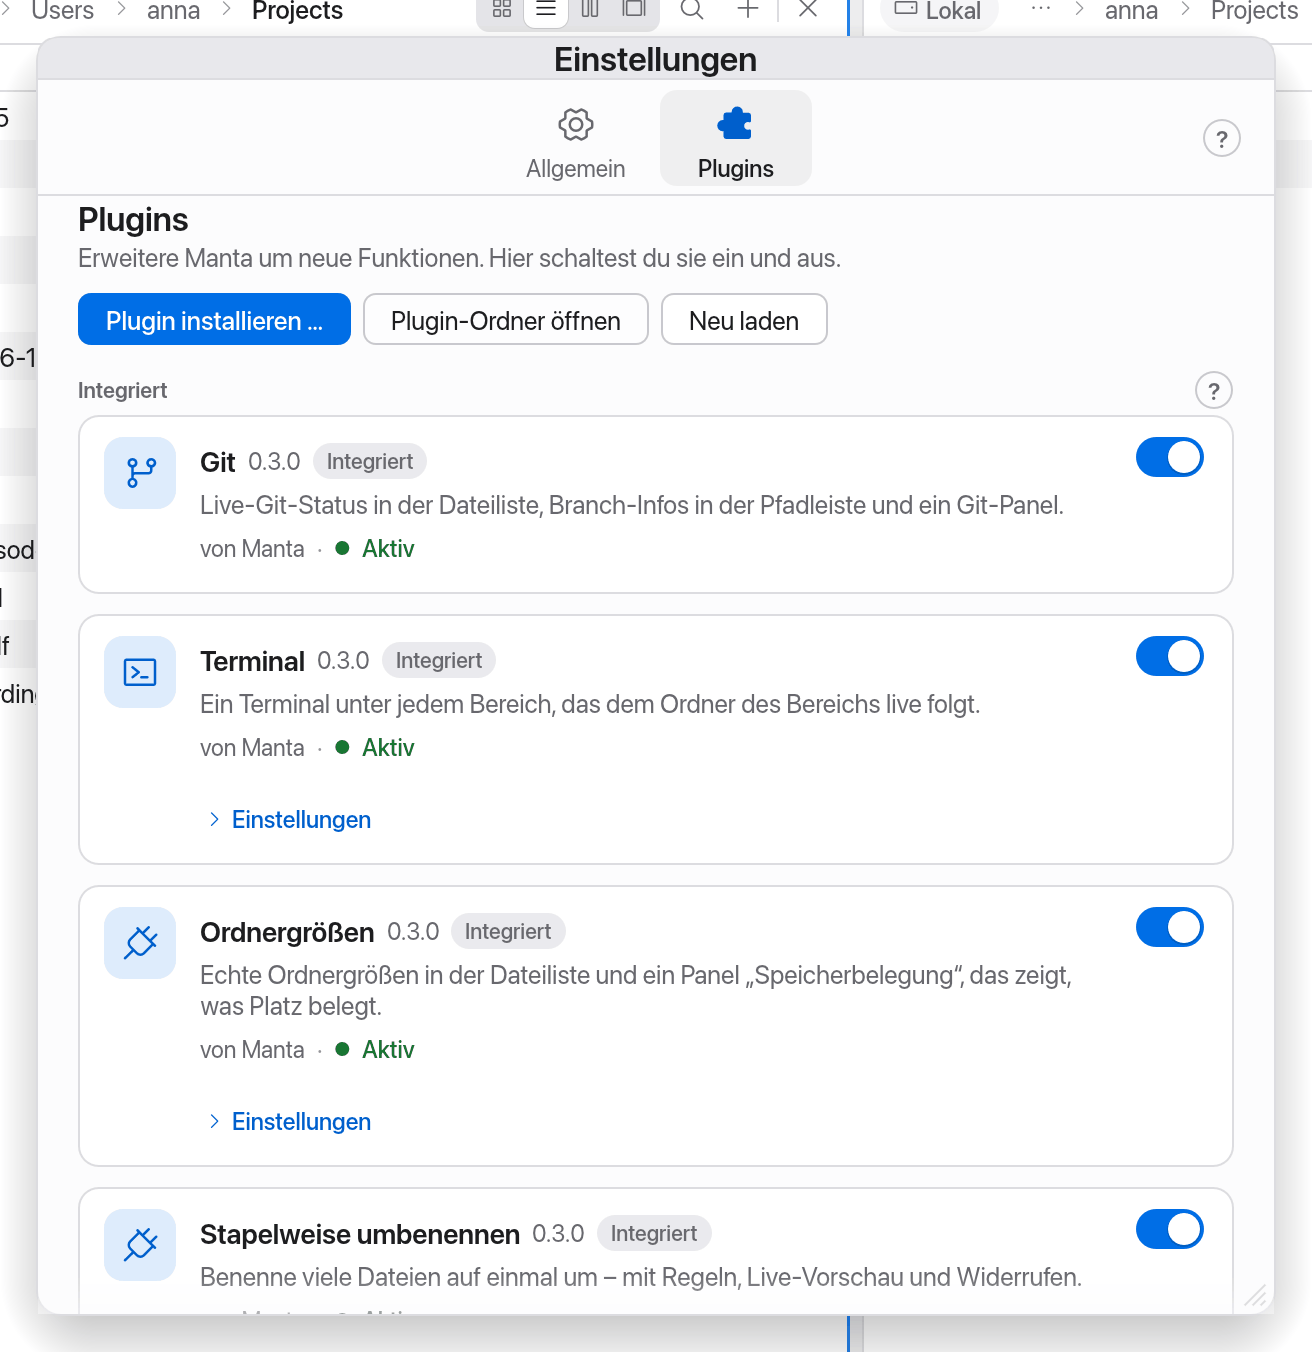Reload plugins with Neu laden
1312x1352 pixels.
click(744, 319)
